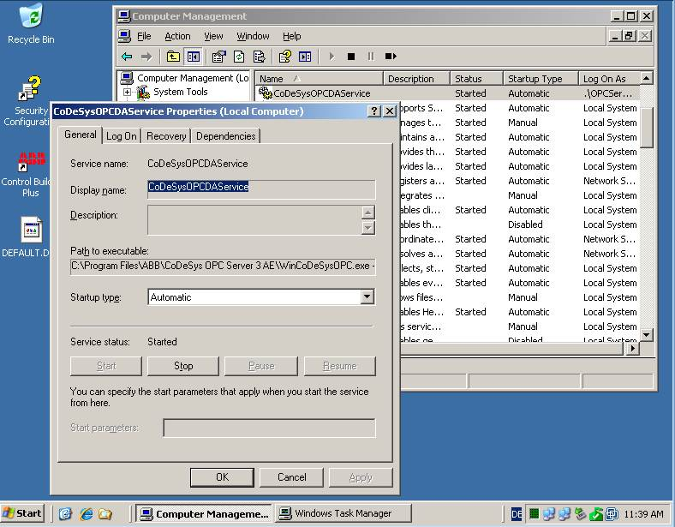
Task: Switch to the Log On tab
Action: [x=121, y=136]
